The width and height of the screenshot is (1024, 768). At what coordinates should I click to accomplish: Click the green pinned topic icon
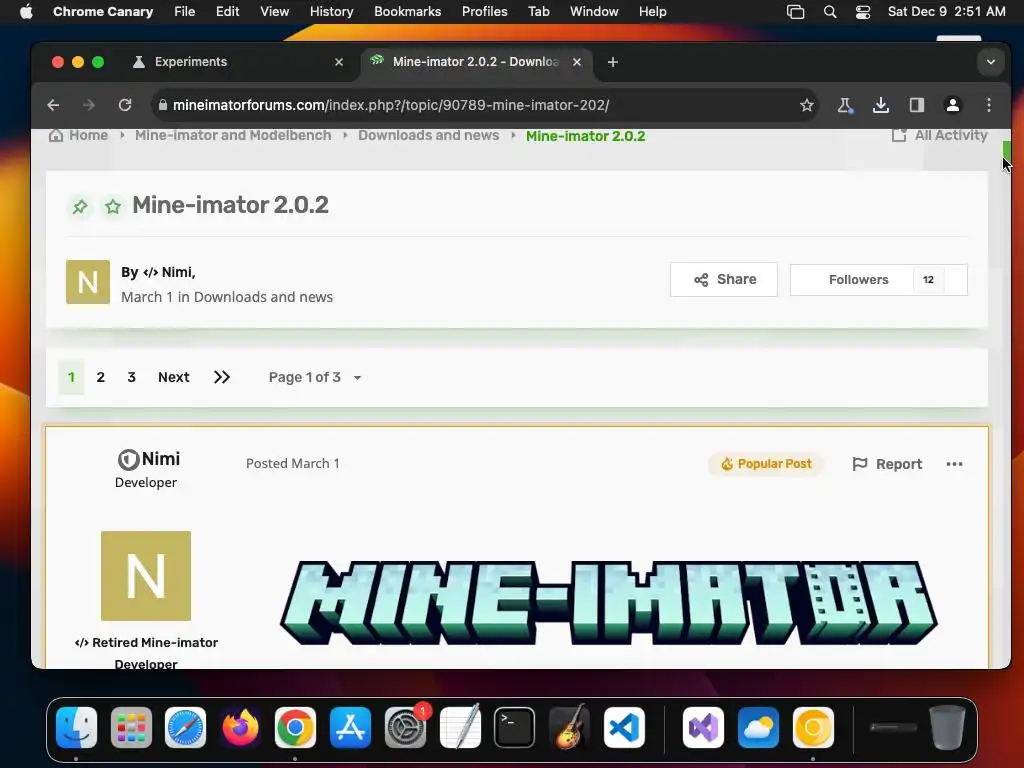tap(80, 207)
